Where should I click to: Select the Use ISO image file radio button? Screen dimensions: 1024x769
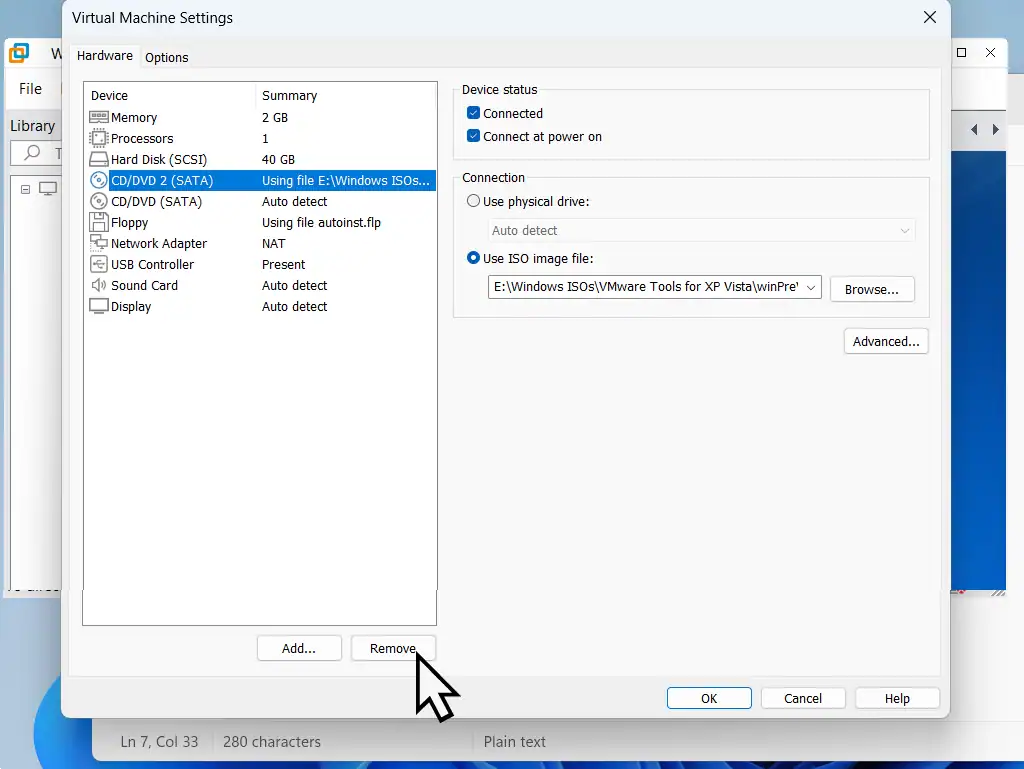coord(473,258)
